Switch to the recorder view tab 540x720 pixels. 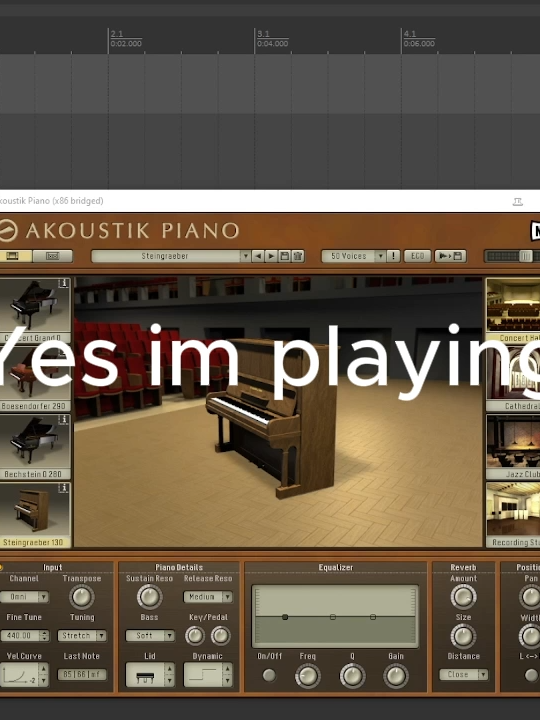(53, 256)
